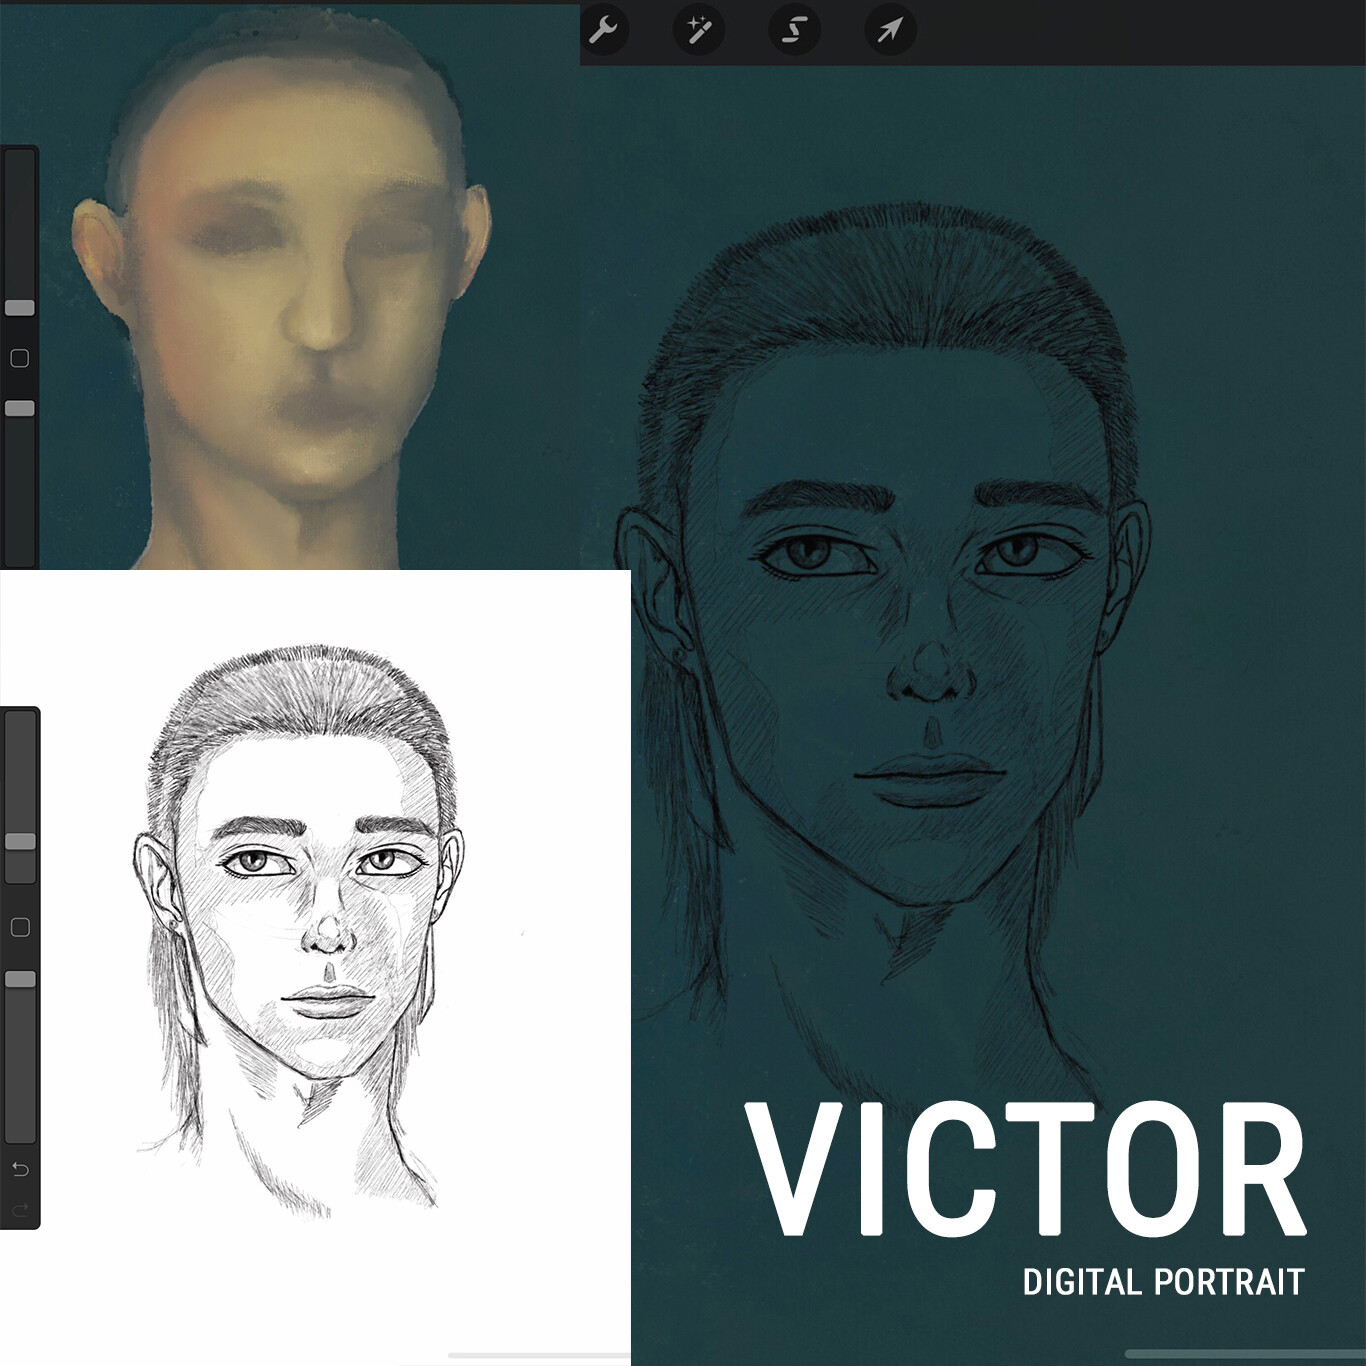
Task: Tap the brush size slider handle
Action: 19,307
